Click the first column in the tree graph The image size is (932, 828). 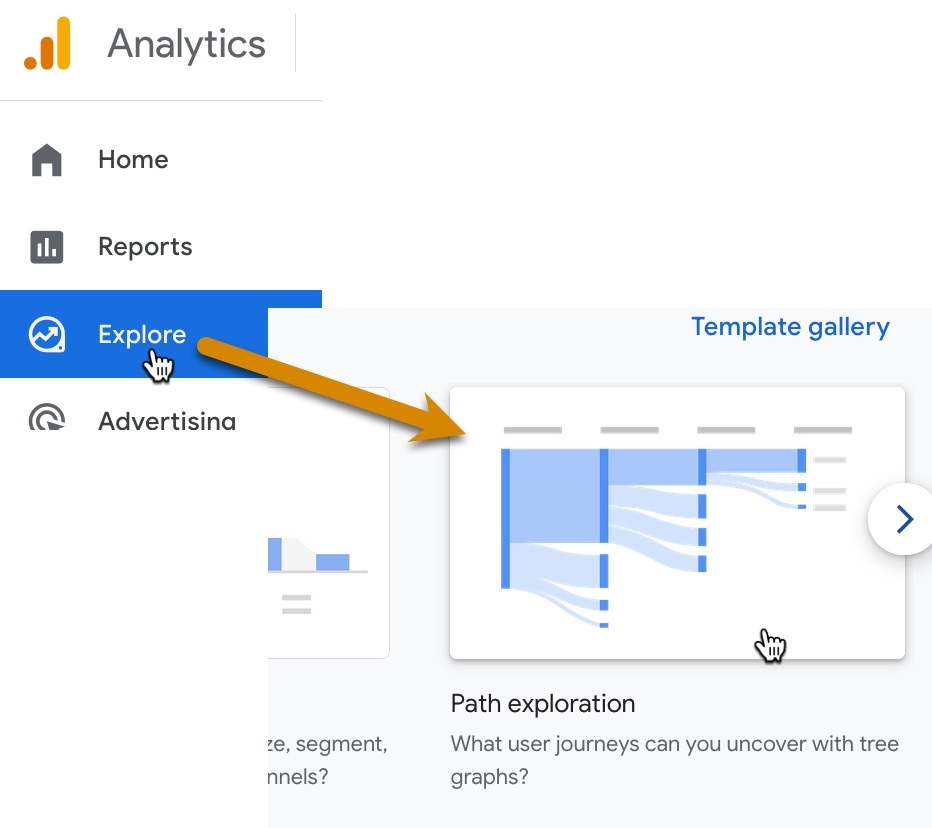point(505,519)
